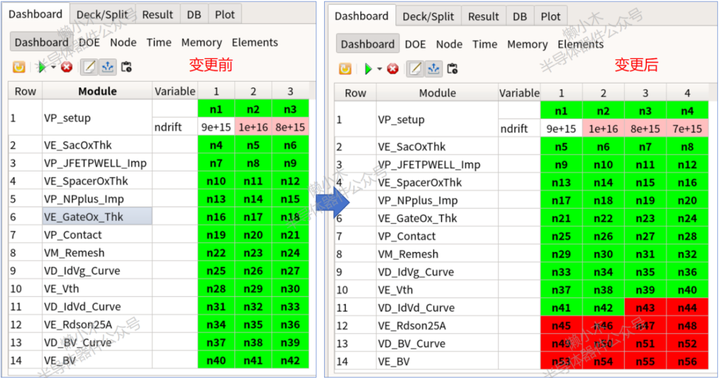Switch to Deck/Split tab in right window
720x378 pixels.
pos(428,17)
